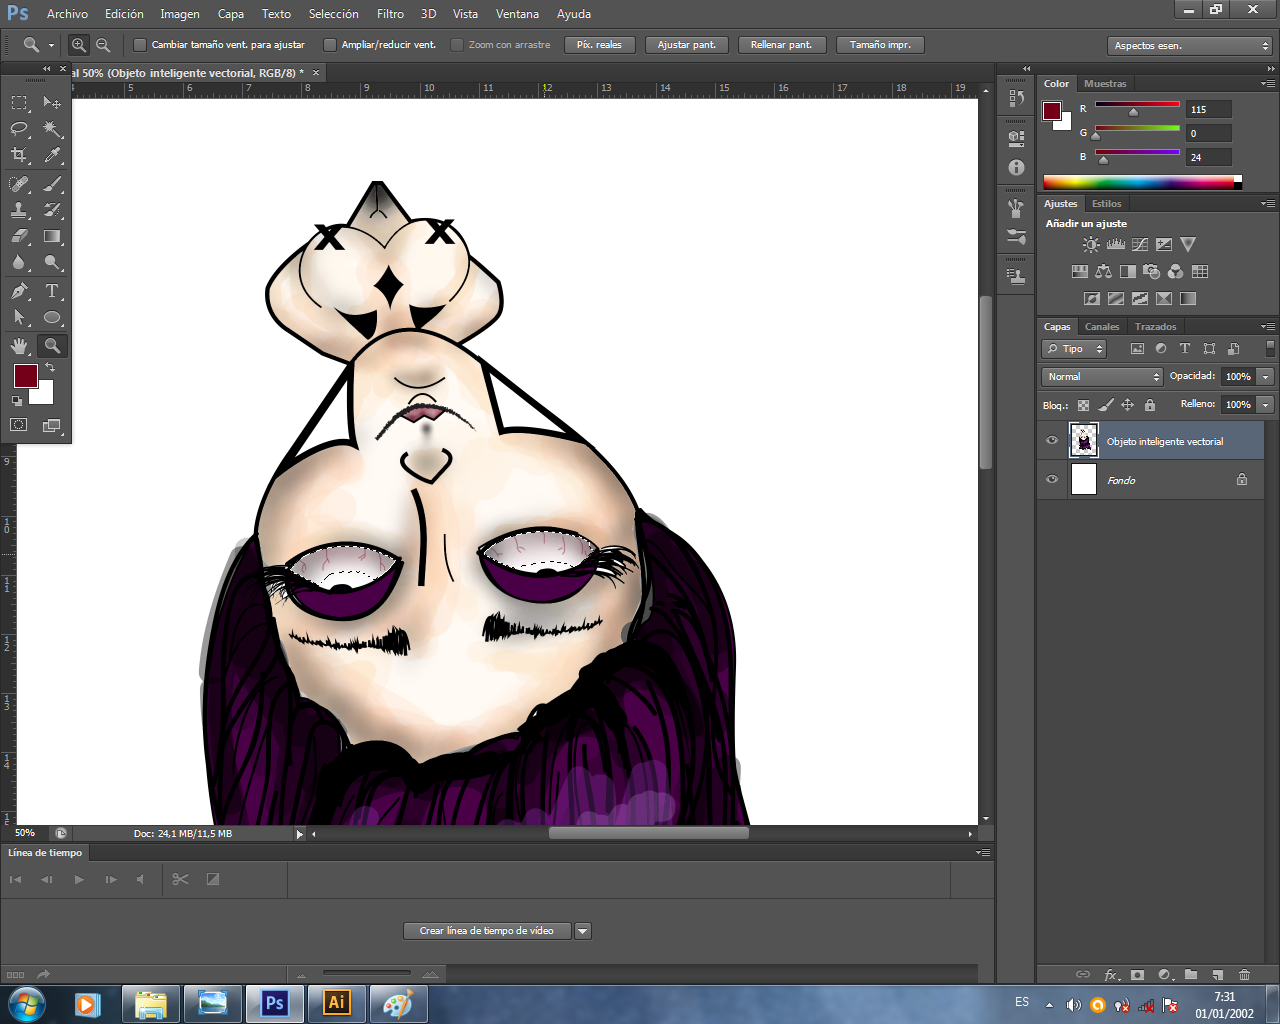Screen dimensions: 1280x1024
Task: Select the Crop tool
Action: point(19,155)
